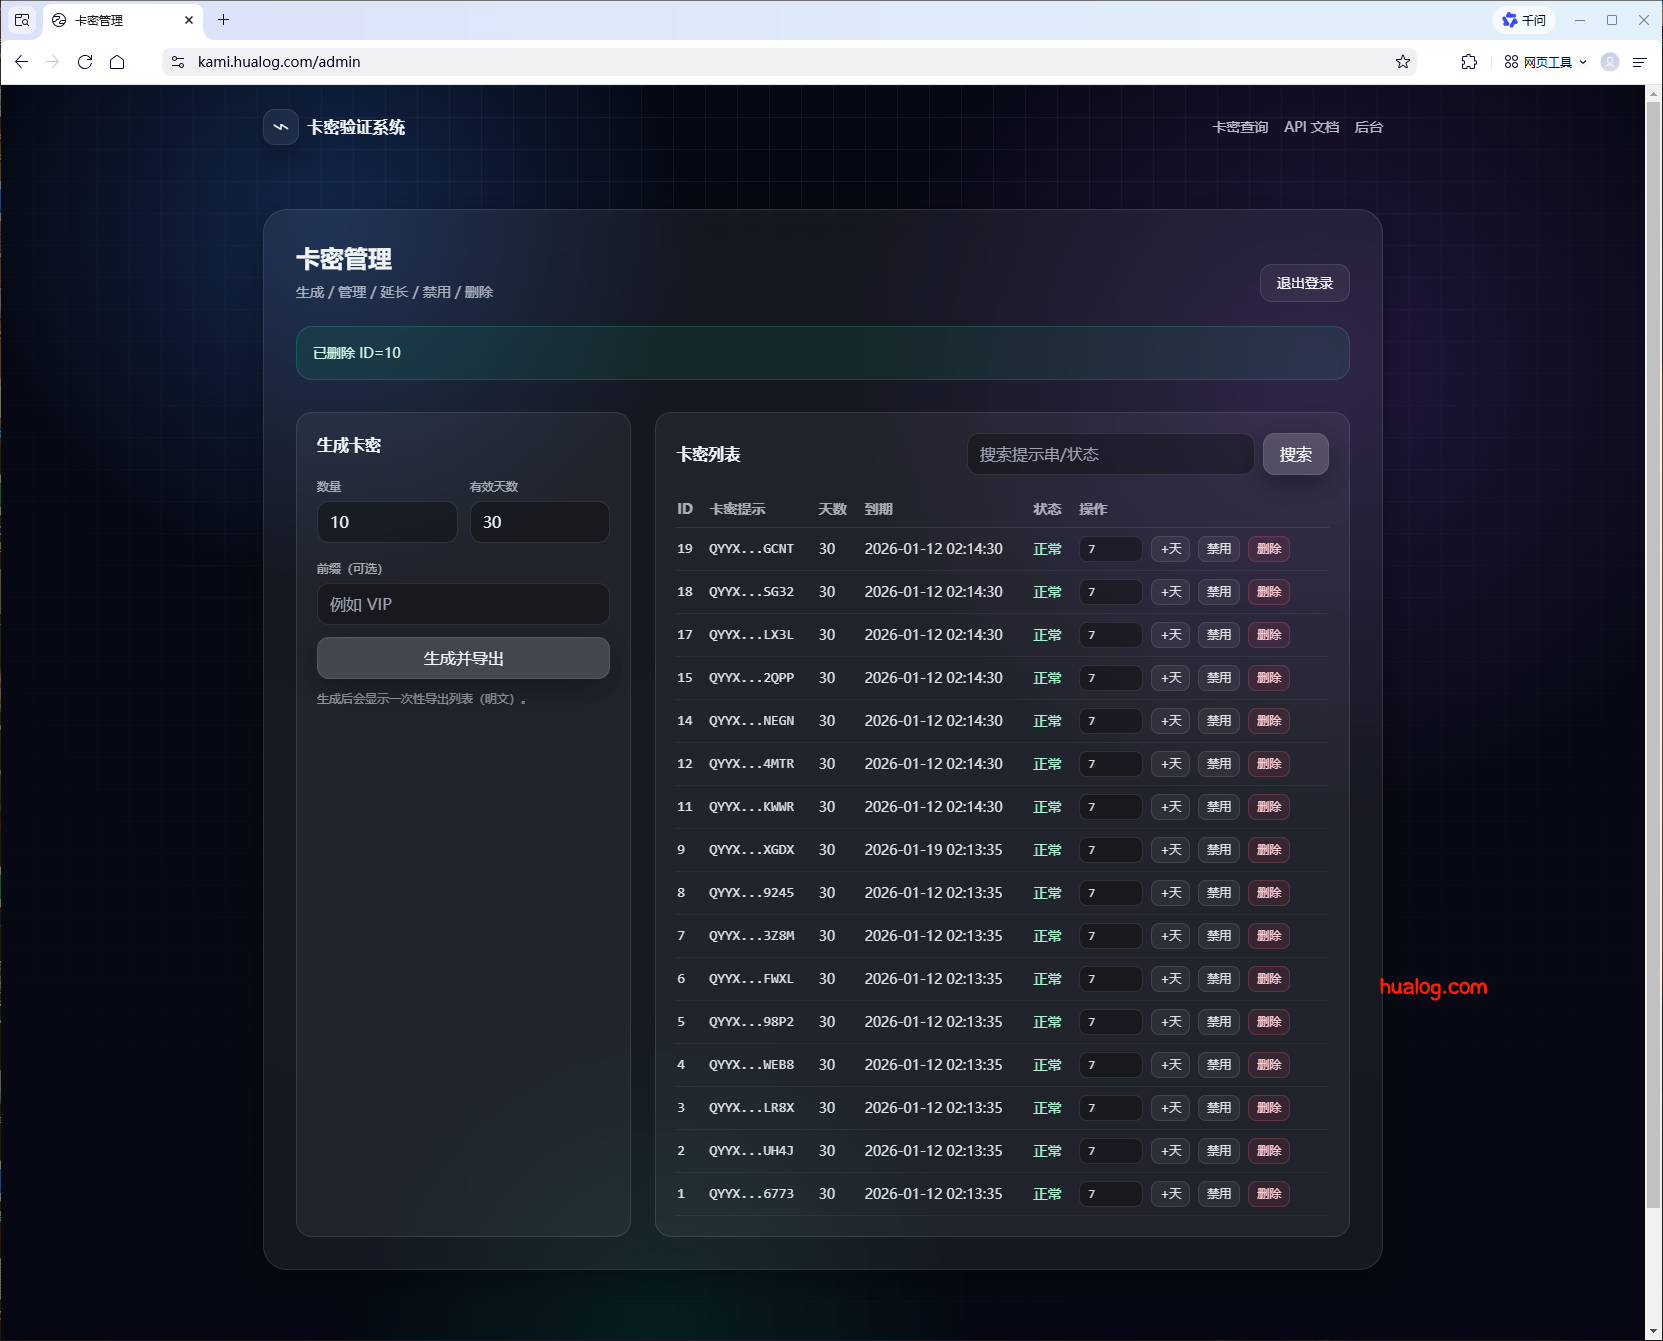Go to 后台 navigation link
1663x1341 pixels.
(x=1368, y=127)
